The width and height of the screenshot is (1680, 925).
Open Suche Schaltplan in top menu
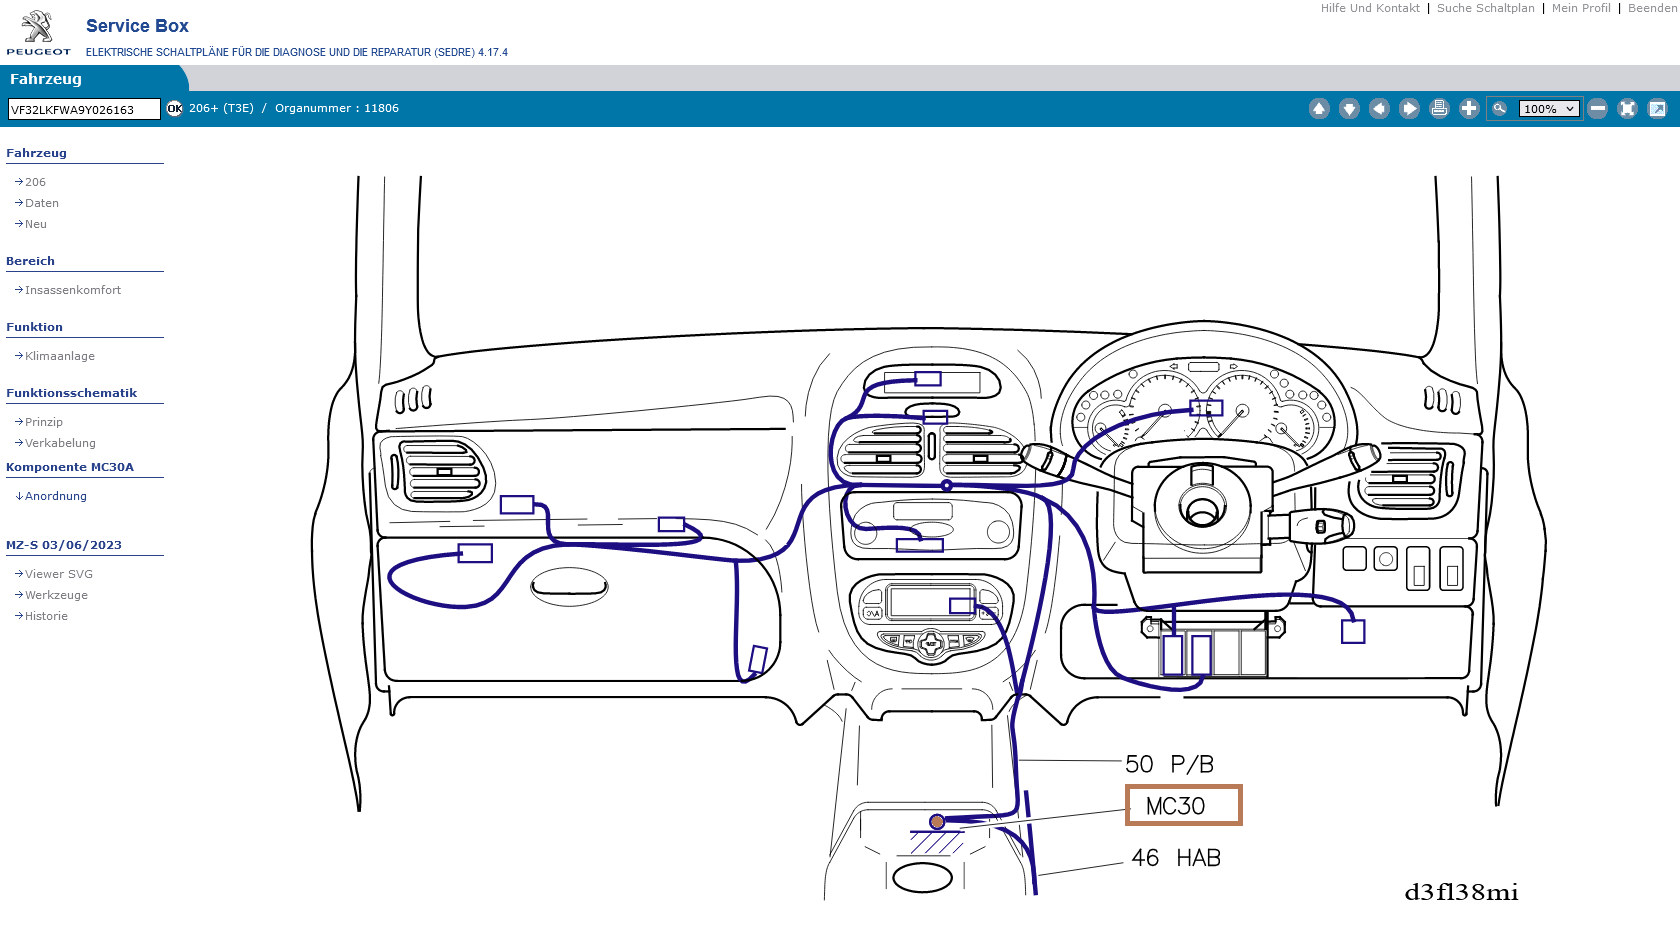pos(1485,8)
